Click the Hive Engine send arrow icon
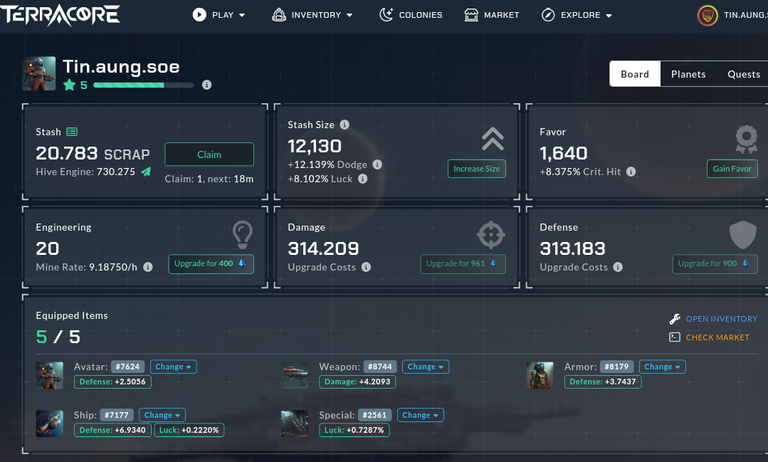 click(x=146, y=171)
